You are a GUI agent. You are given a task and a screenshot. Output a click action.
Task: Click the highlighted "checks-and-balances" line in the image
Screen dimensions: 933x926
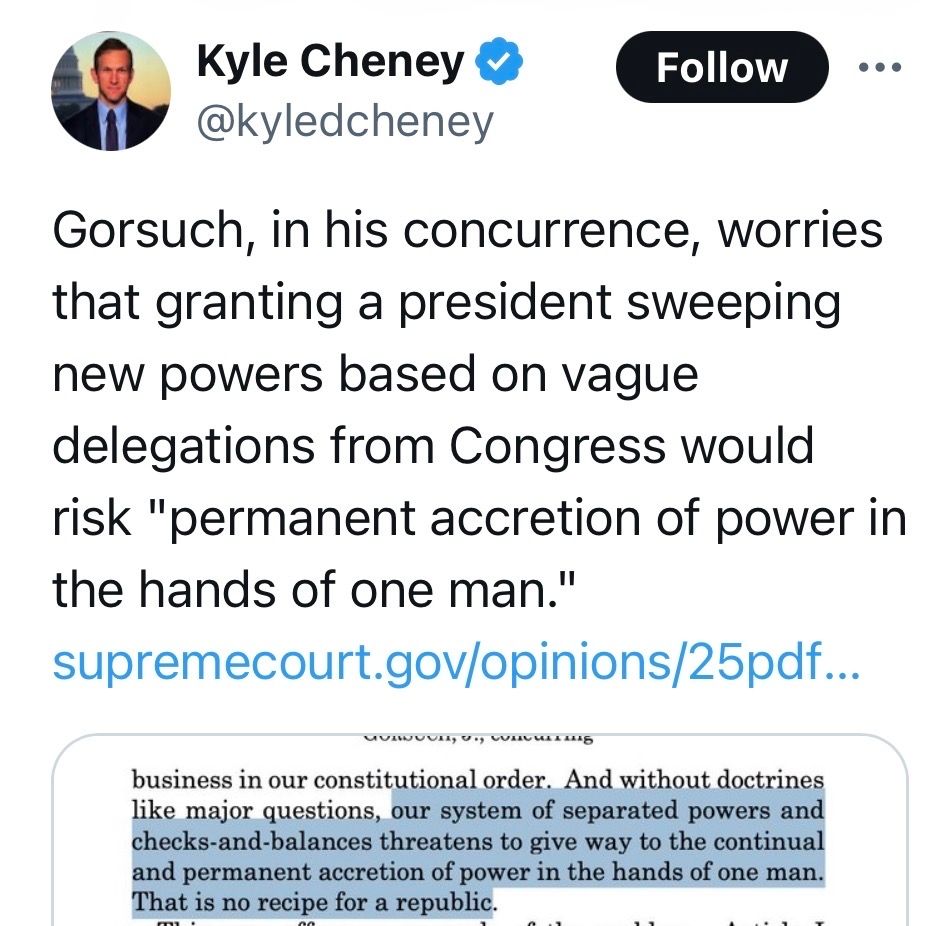pos(478,841)
